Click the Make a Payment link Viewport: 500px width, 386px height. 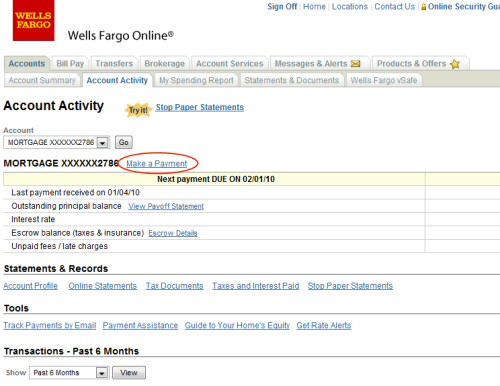pos(157,164)
